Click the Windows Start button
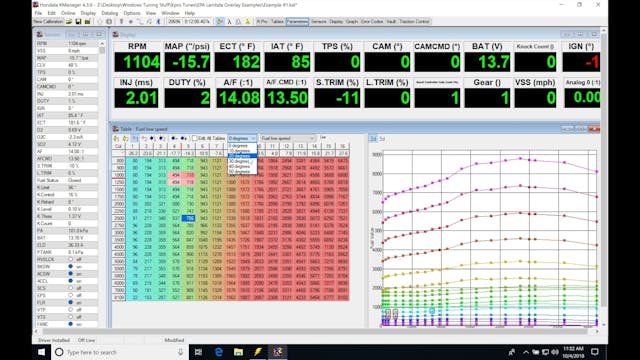Viewport: 640px width, 360px height. [42, 352]
